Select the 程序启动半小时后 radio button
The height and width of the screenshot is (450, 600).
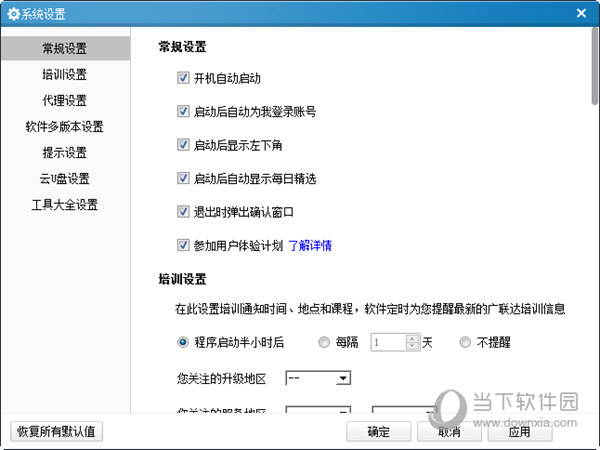pos(183,342)
